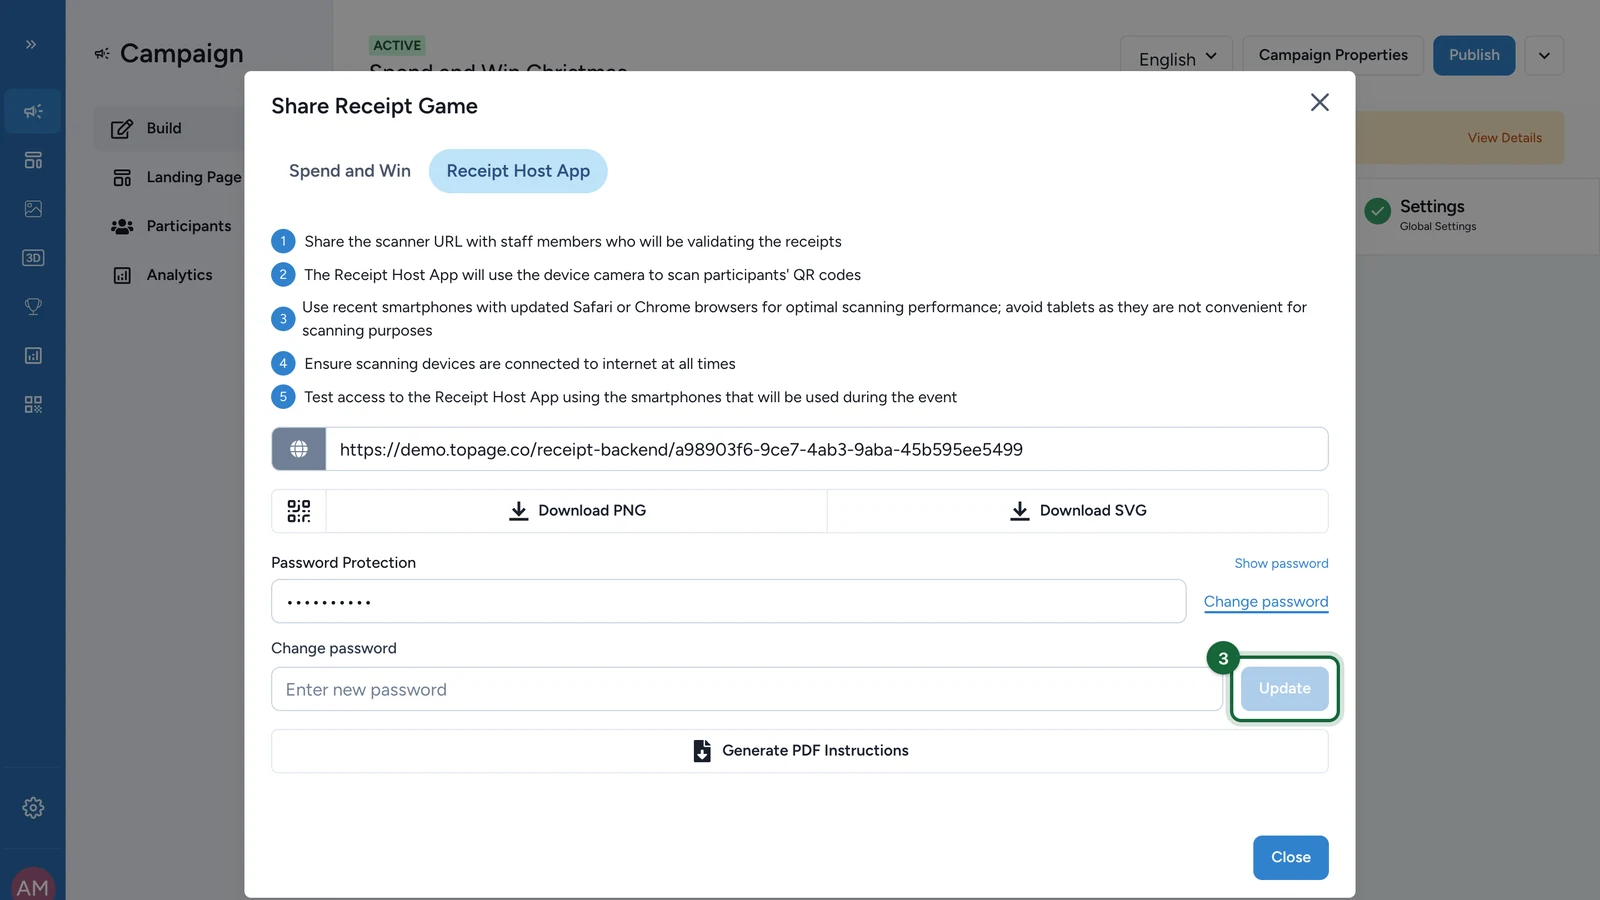Image resolution: width=1600 pixels, height=900 pixels.
Task: Click the Change password link
Action: pos(1266,602)
